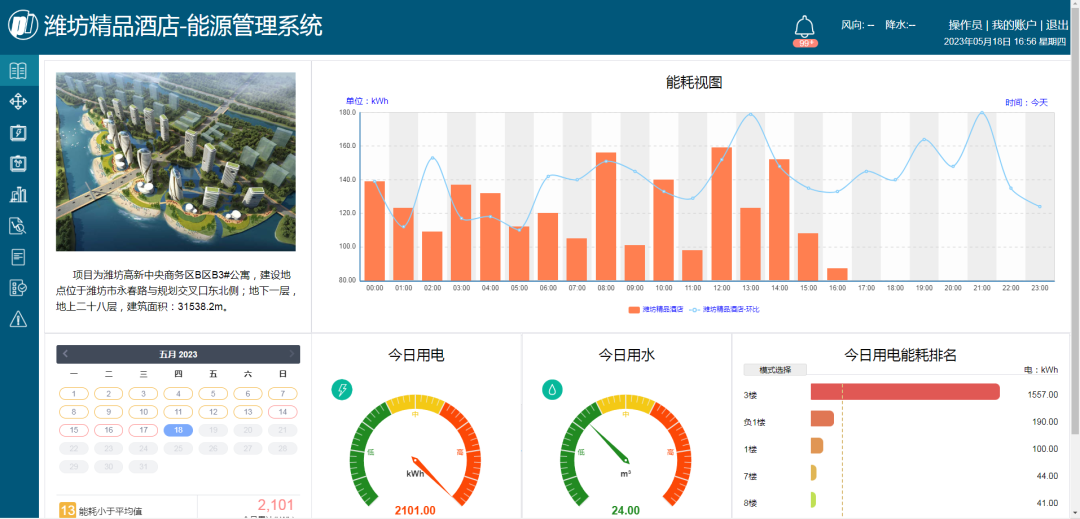
Task: Click the notification bell icon
Action: pos(804,26)
